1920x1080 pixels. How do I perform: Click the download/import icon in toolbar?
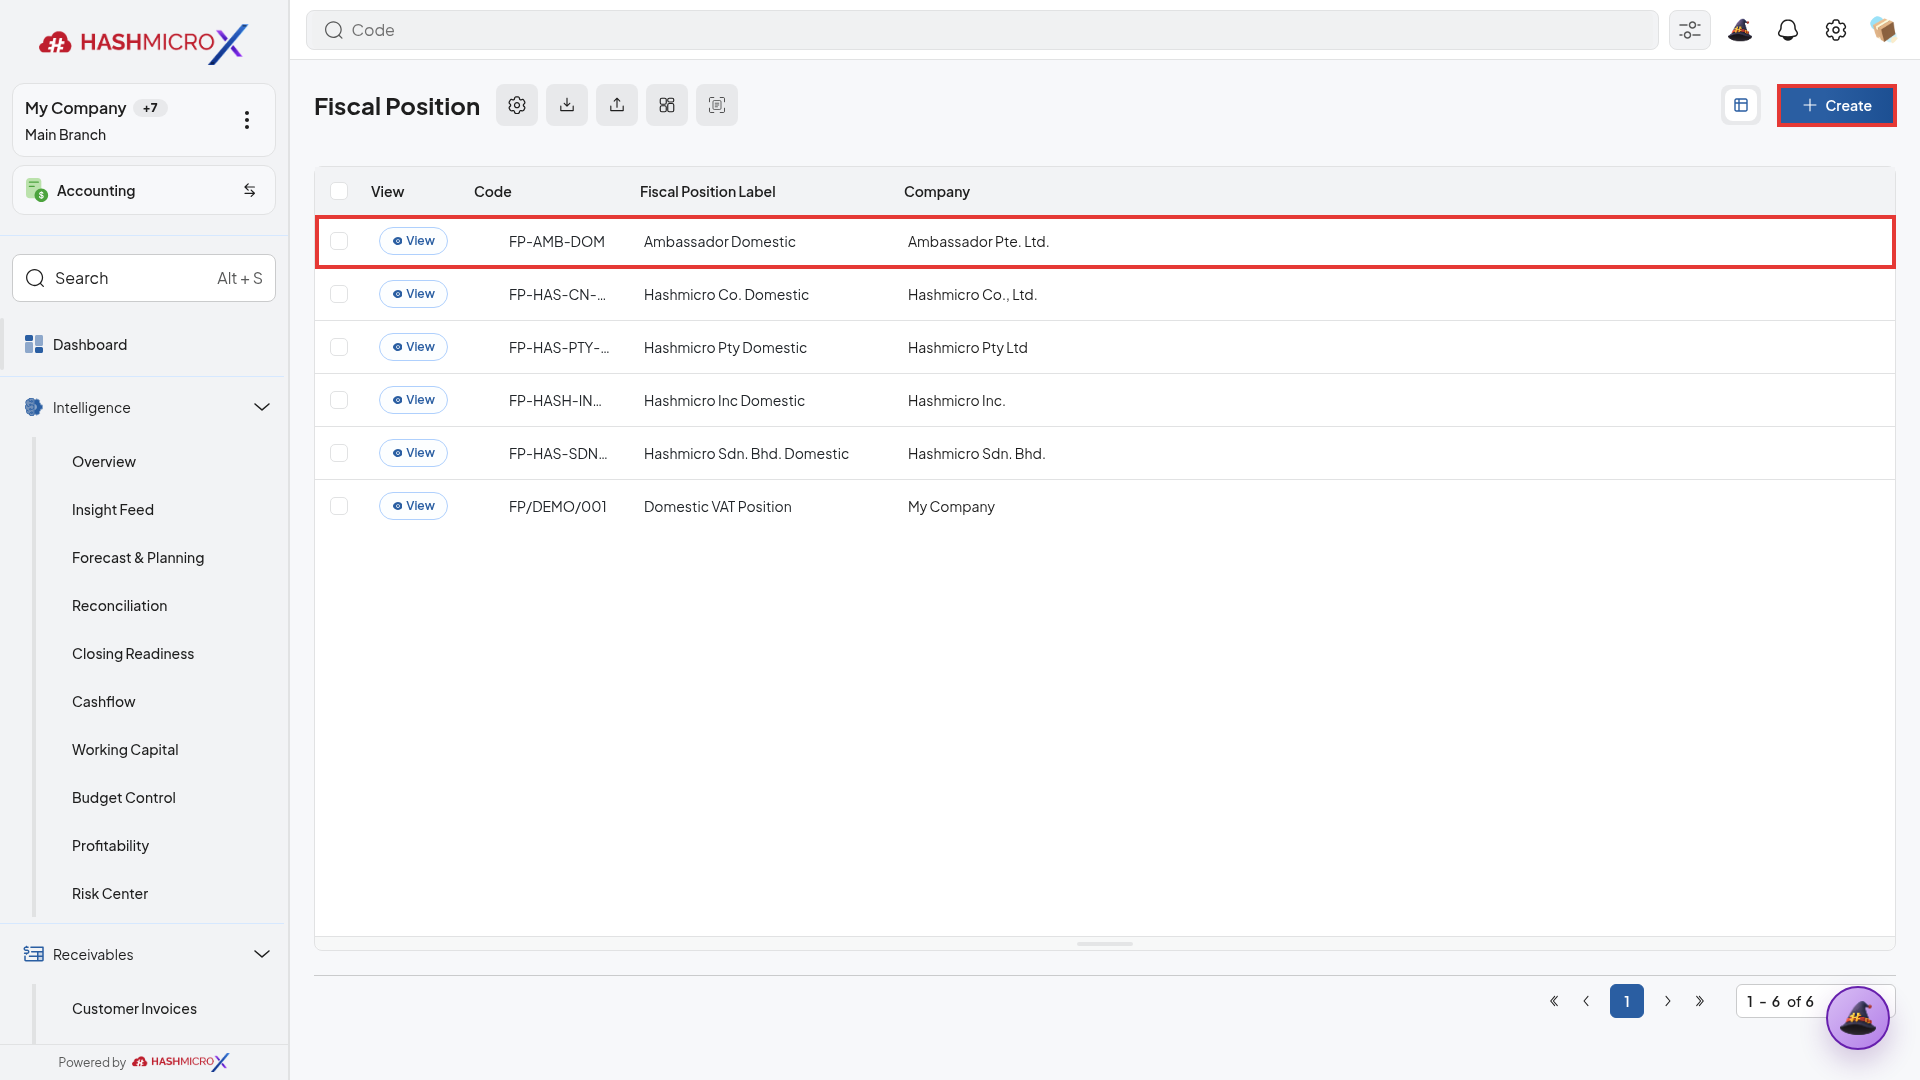point(567,105)
